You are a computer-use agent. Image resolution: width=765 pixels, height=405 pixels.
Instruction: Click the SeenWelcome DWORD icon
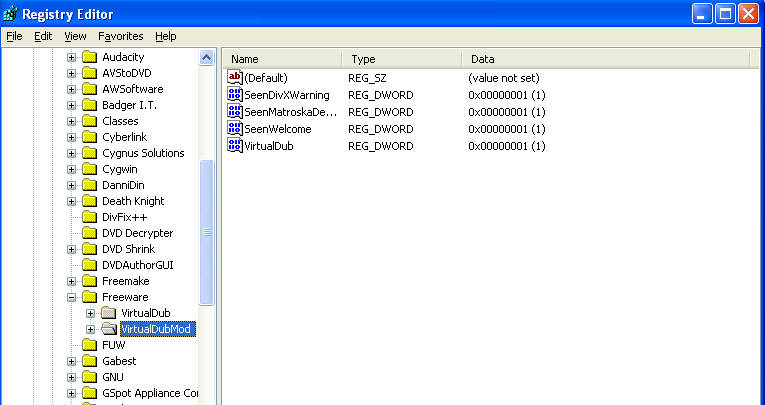click(235, 129)
